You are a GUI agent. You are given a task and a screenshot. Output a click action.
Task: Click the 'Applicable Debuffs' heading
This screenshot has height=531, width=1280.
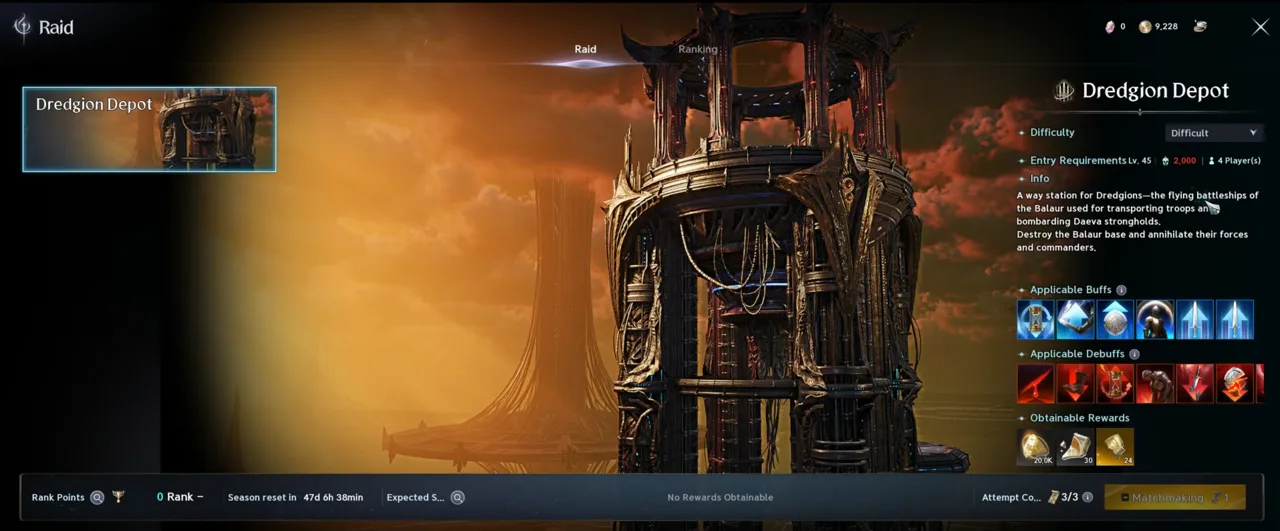(x=1077, y=354)
